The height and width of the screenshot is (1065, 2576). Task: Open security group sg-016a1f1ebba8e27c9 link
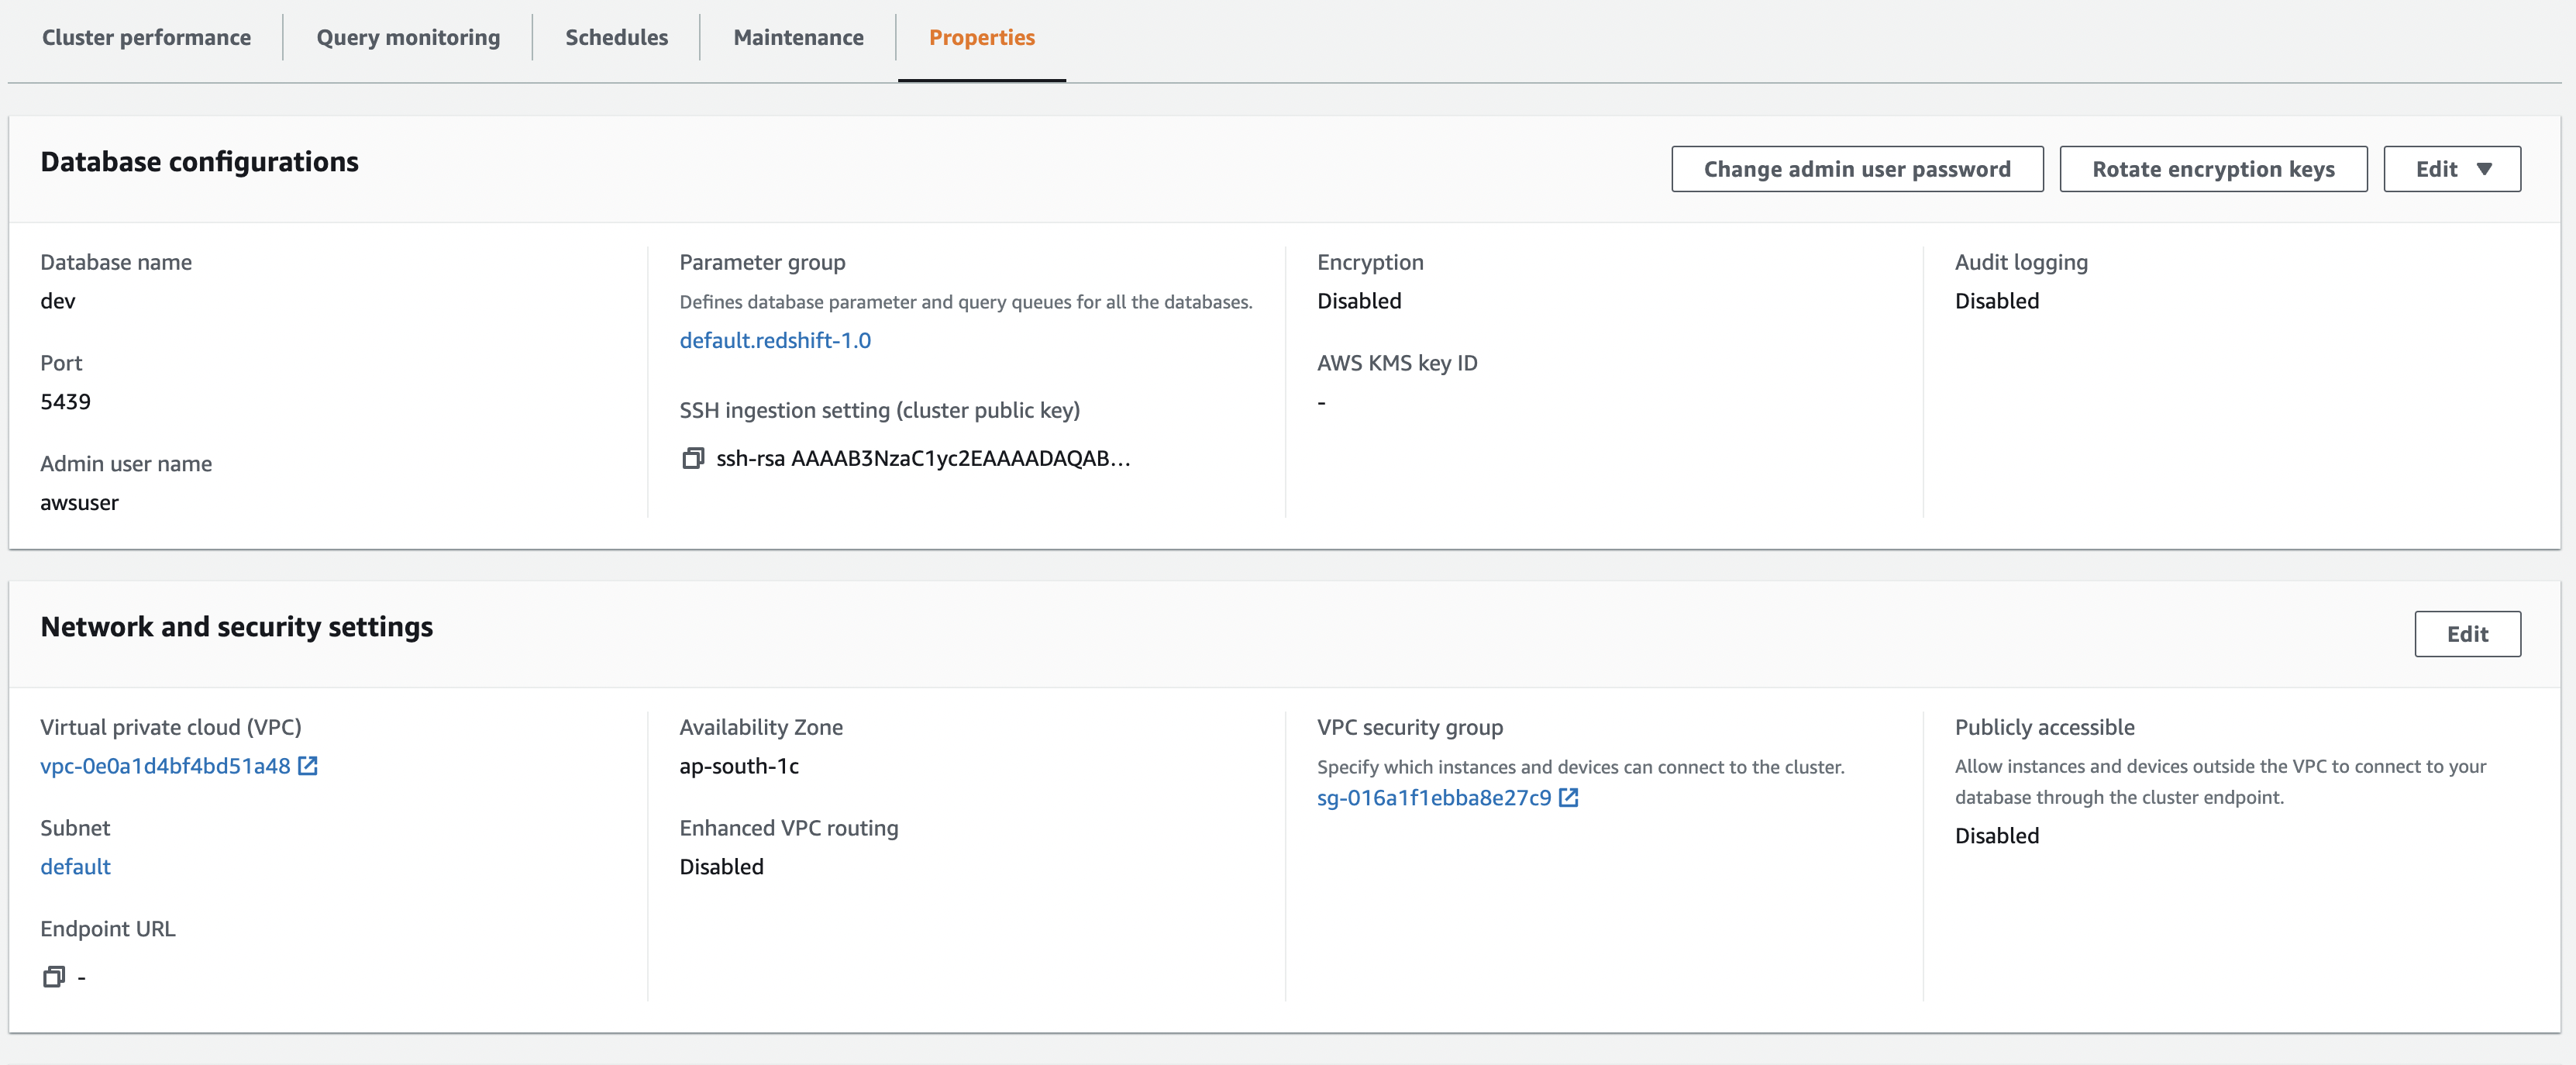(1433, 798)
